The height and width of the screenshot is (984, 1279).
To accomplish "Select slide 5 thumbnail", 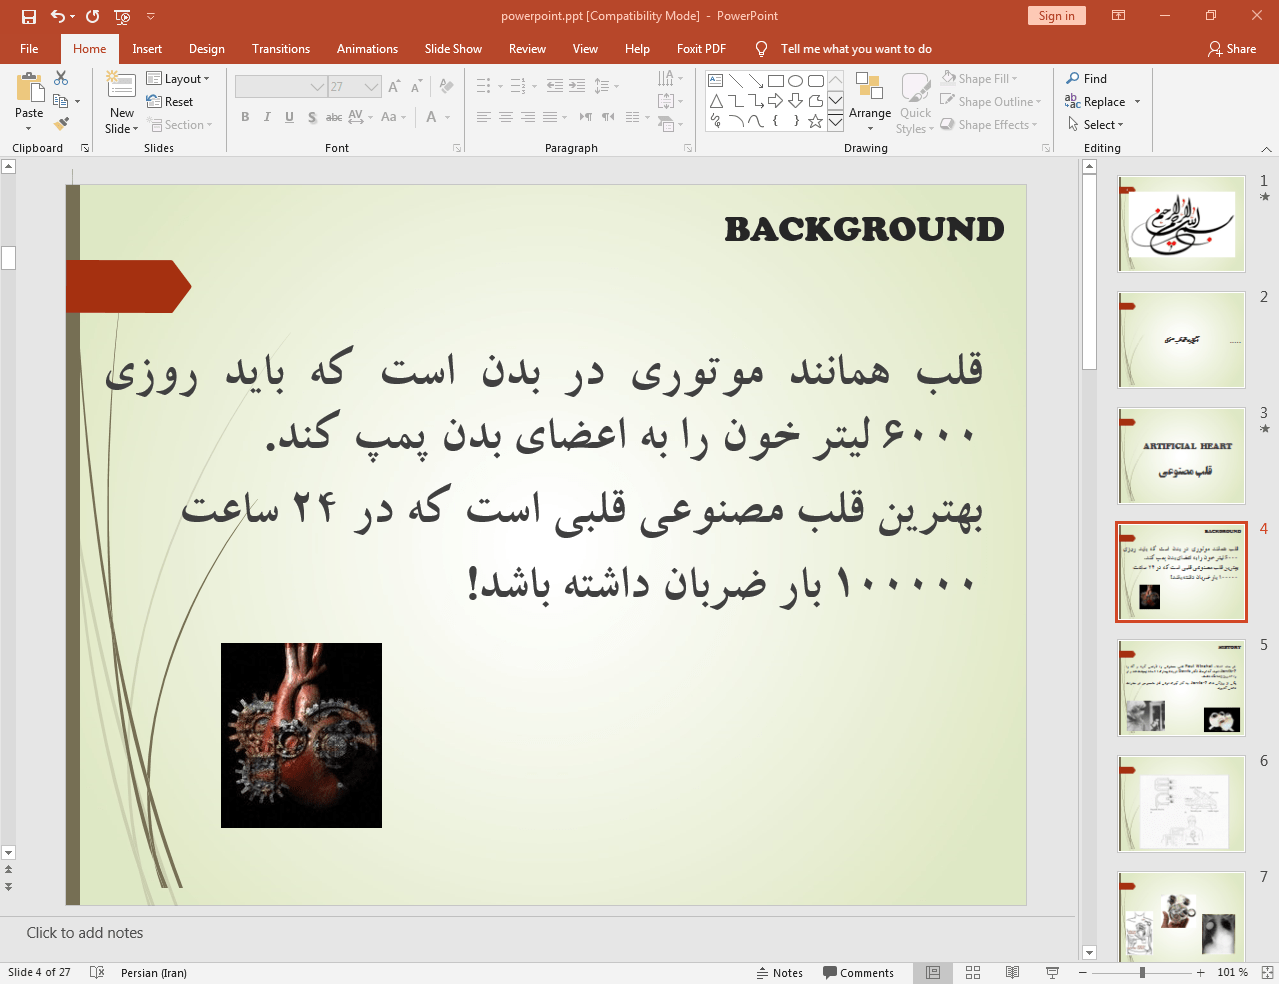I will 1181,688.
